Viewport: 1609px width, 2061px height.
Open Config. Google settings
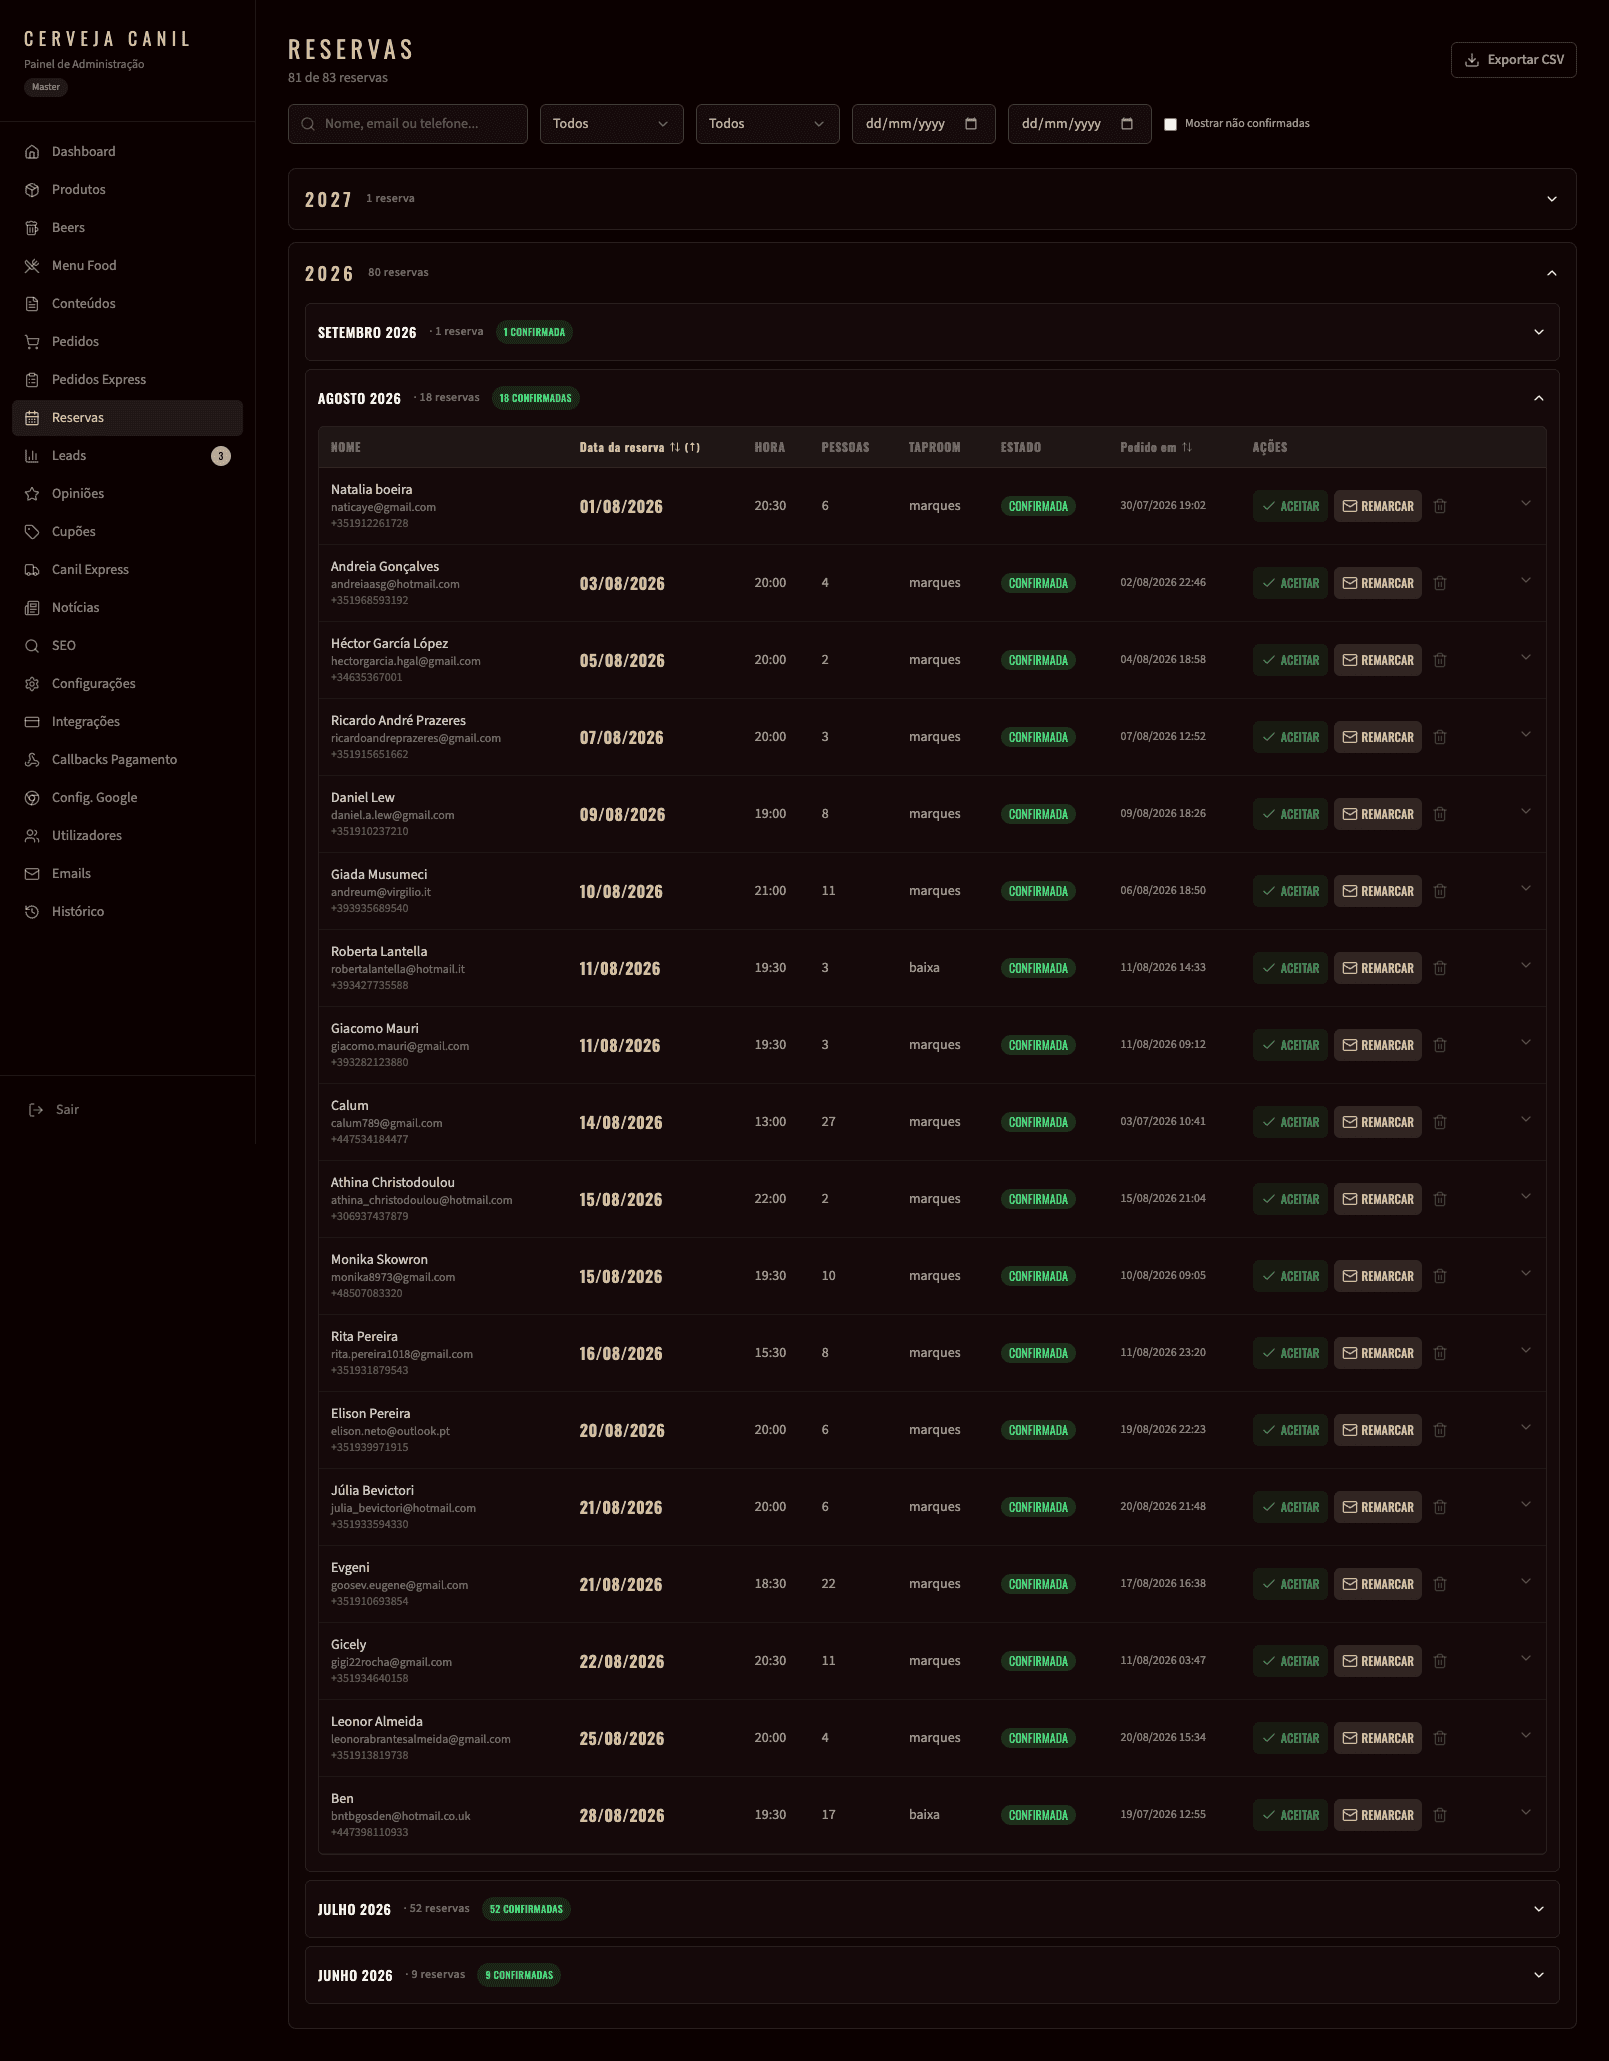click(x=127, y=798)
